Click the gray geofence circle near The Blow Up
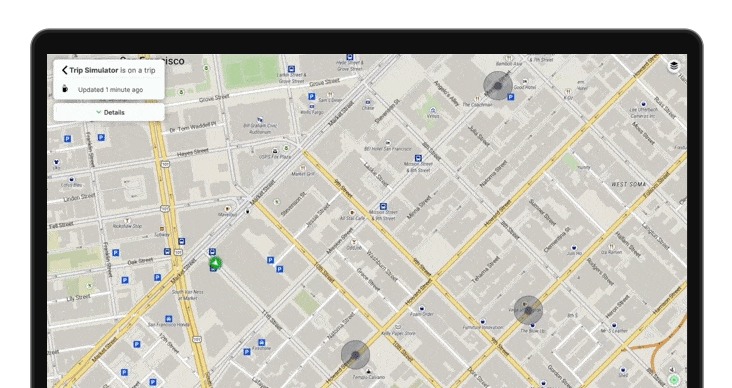Screen dimensions: 732x388 click(x=528, y=310)
